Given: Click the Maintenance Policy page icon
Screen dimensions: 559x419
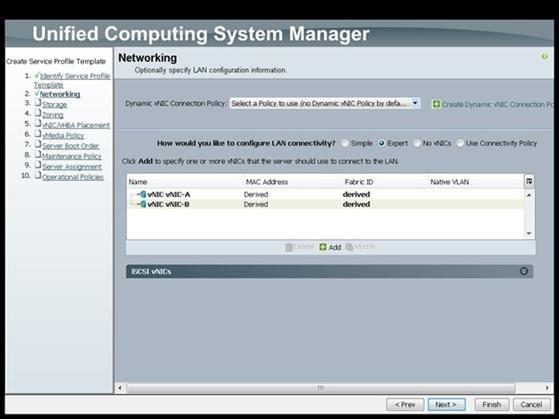Looking at the screenshot, I should click(x=38, y=154).
